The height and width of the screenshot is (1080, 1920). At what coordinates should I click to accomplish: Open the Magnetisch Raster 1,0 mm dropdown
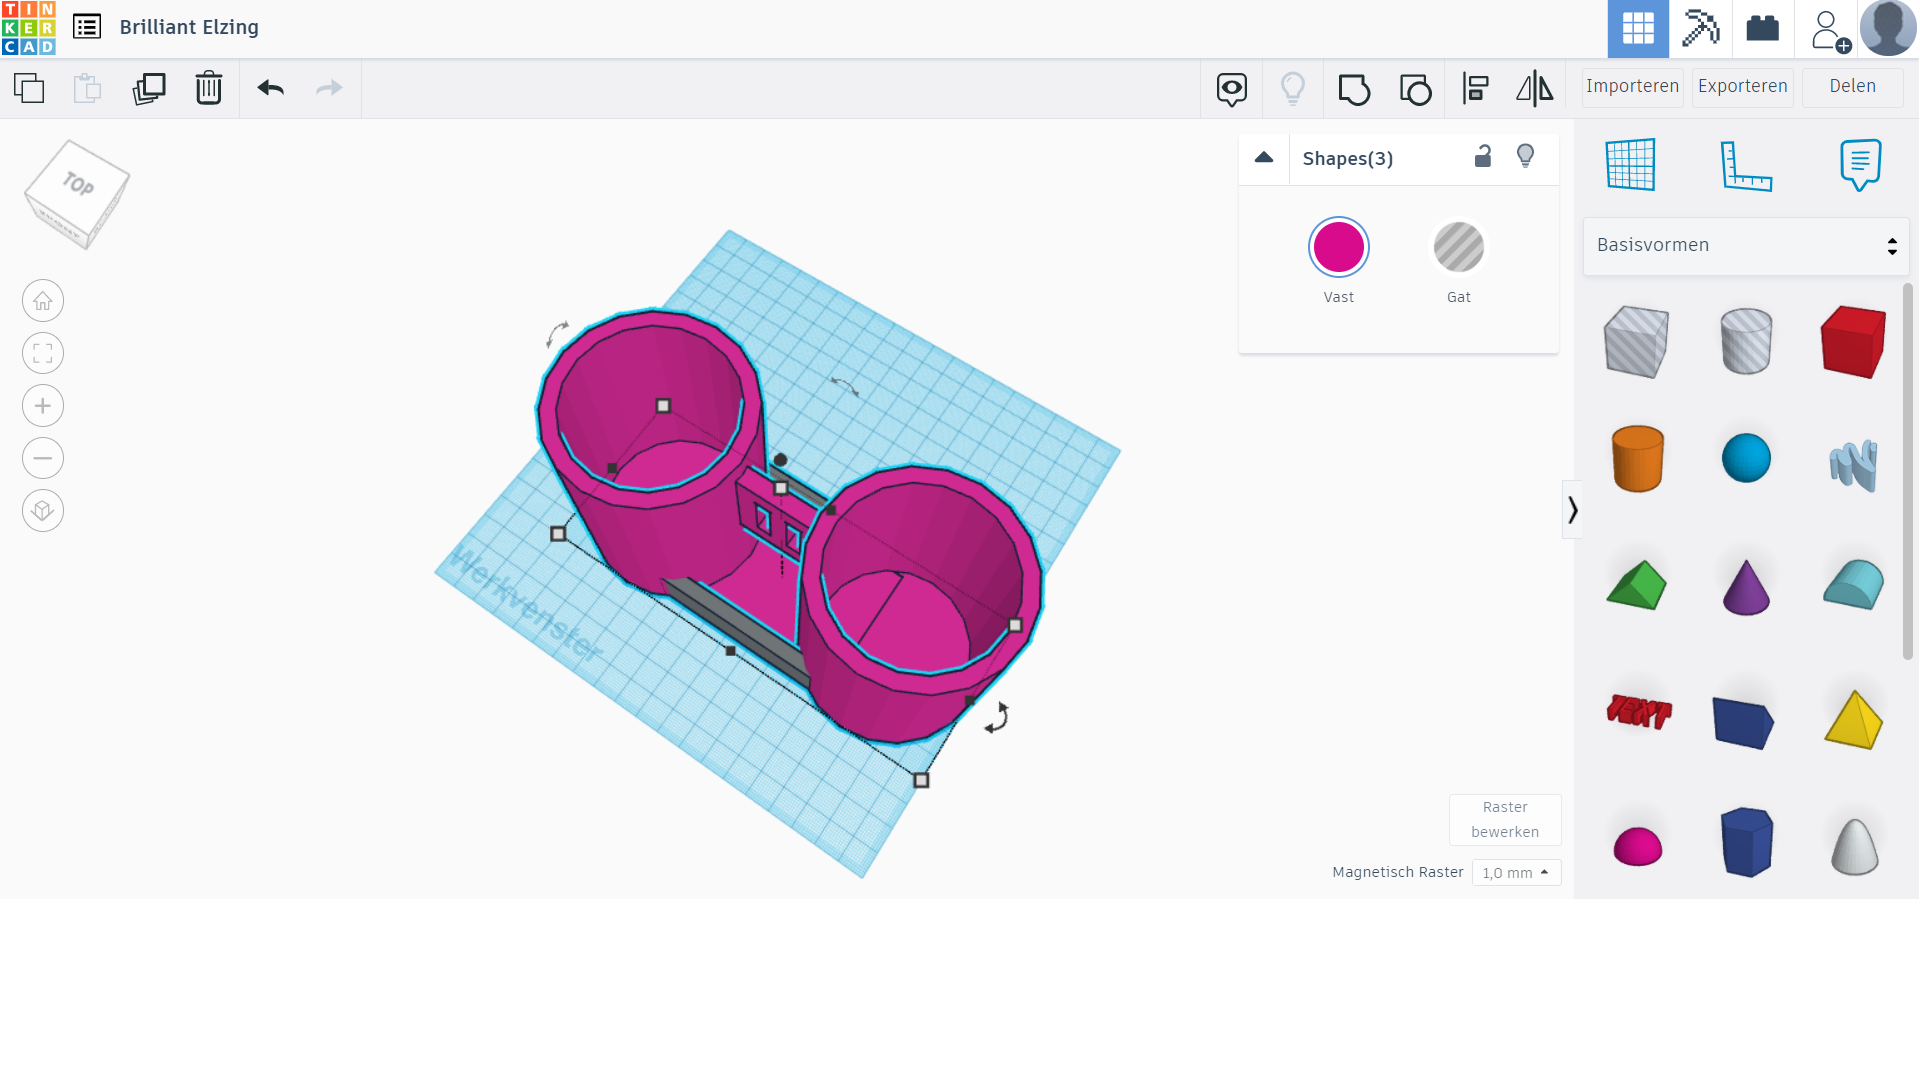pos(1516,873)
